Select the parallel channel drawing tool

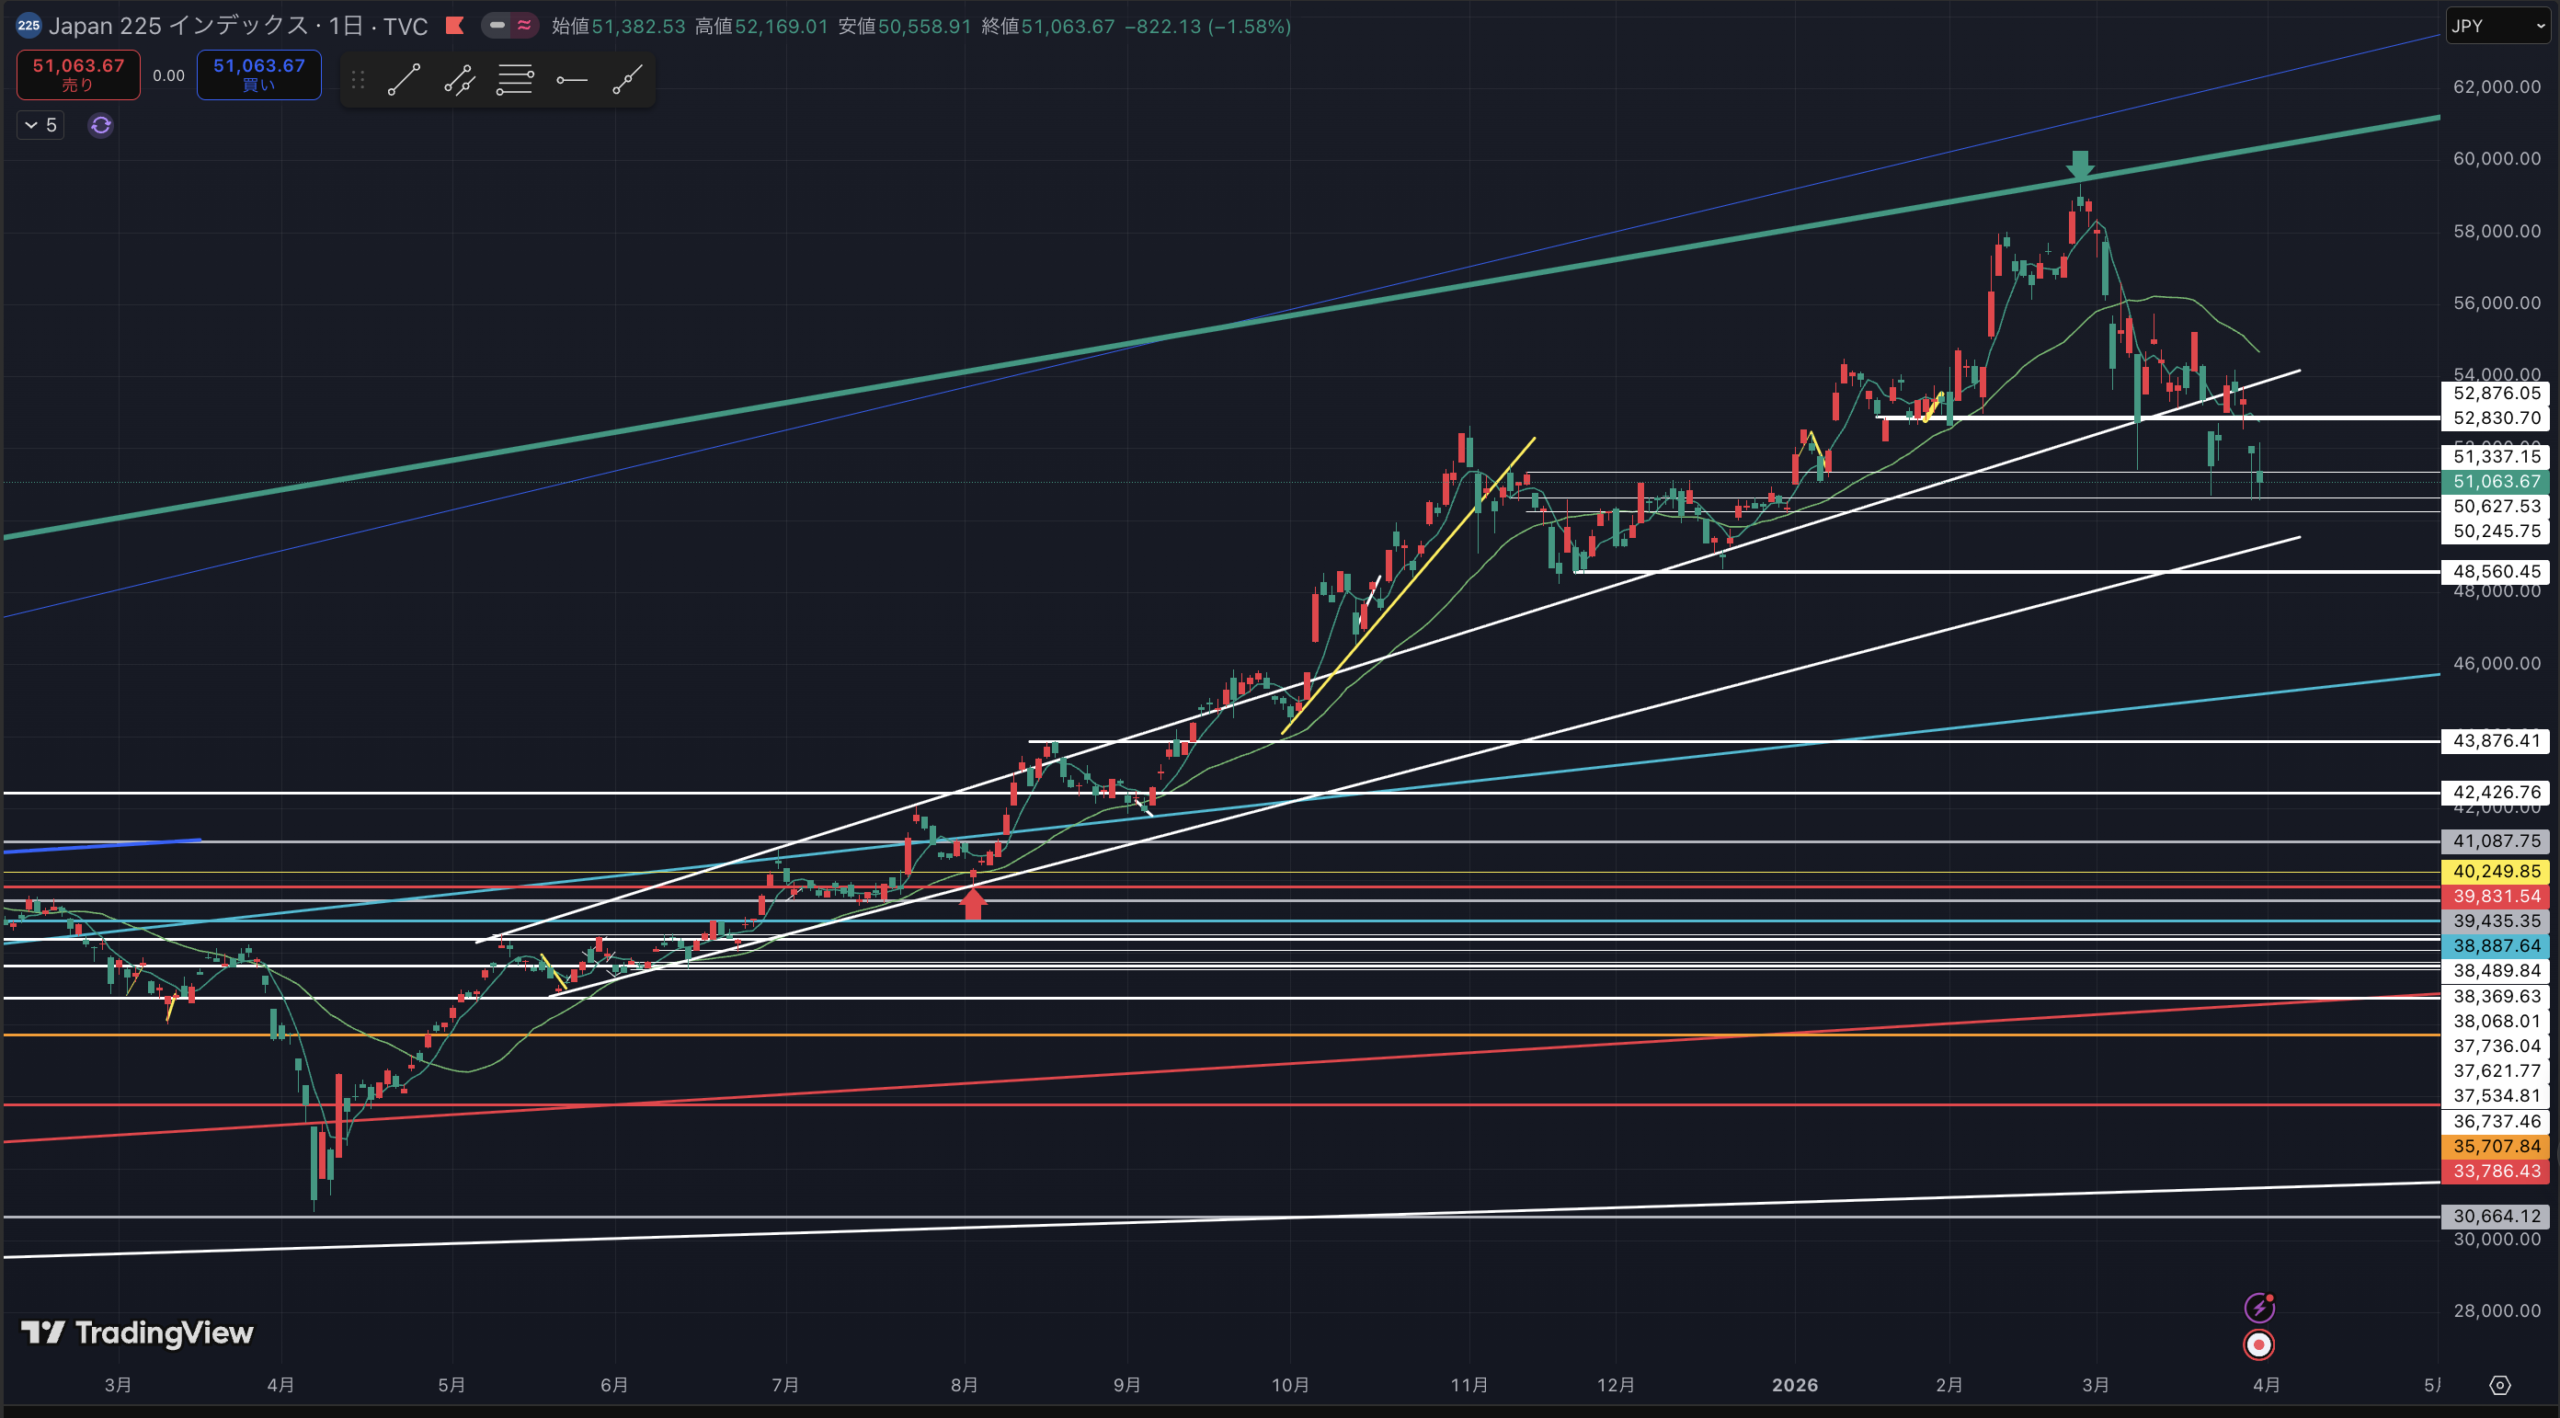[459, 79]
